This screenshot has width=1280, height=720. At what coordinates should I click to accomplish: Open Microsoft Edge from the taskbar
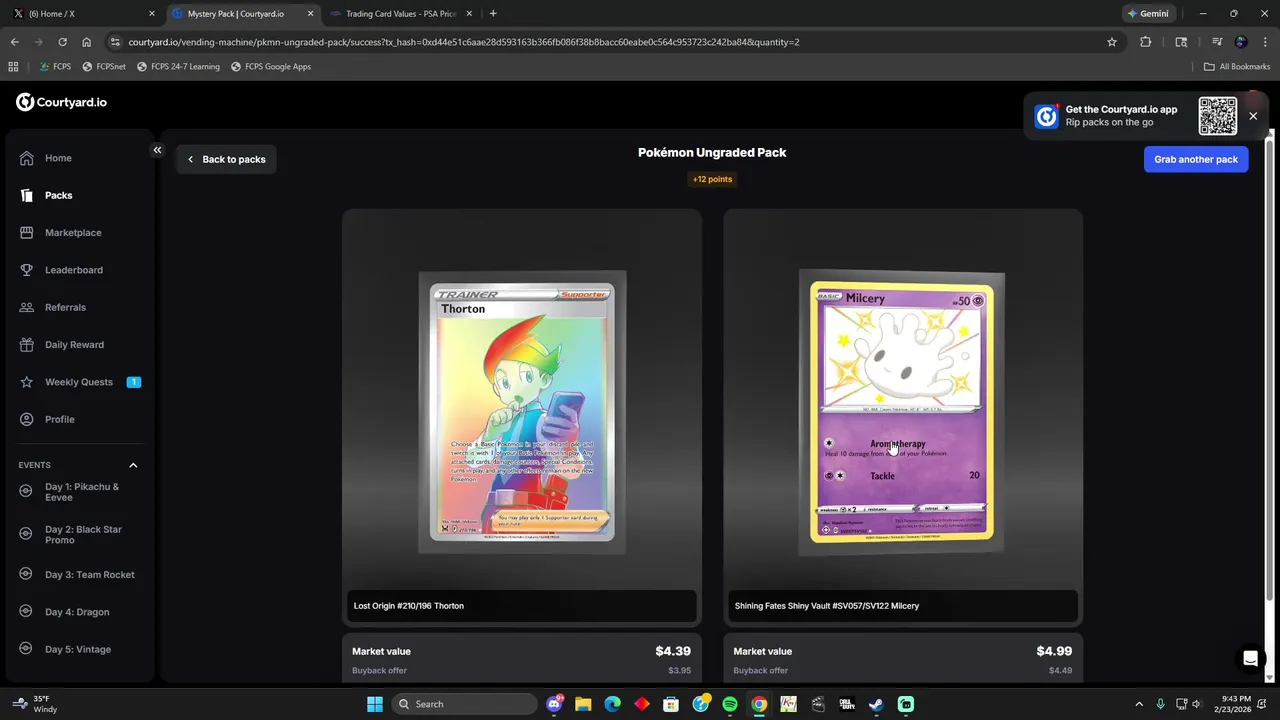click(x=612, y=704)
